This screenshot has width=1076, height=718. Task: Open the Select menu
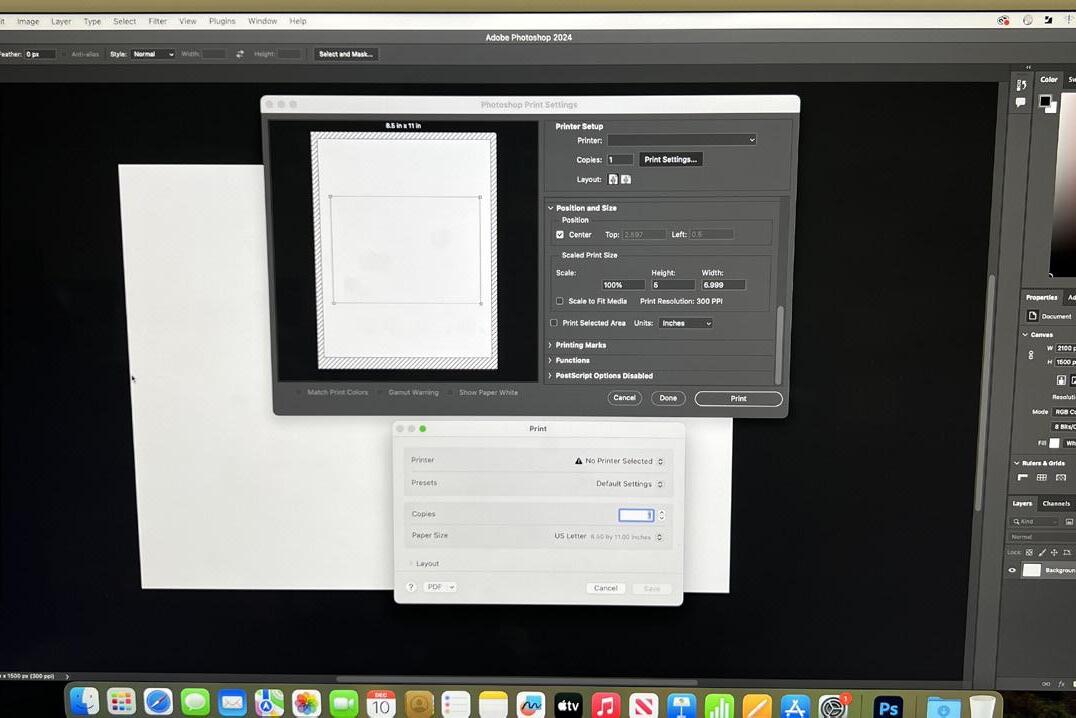[124, 21]
